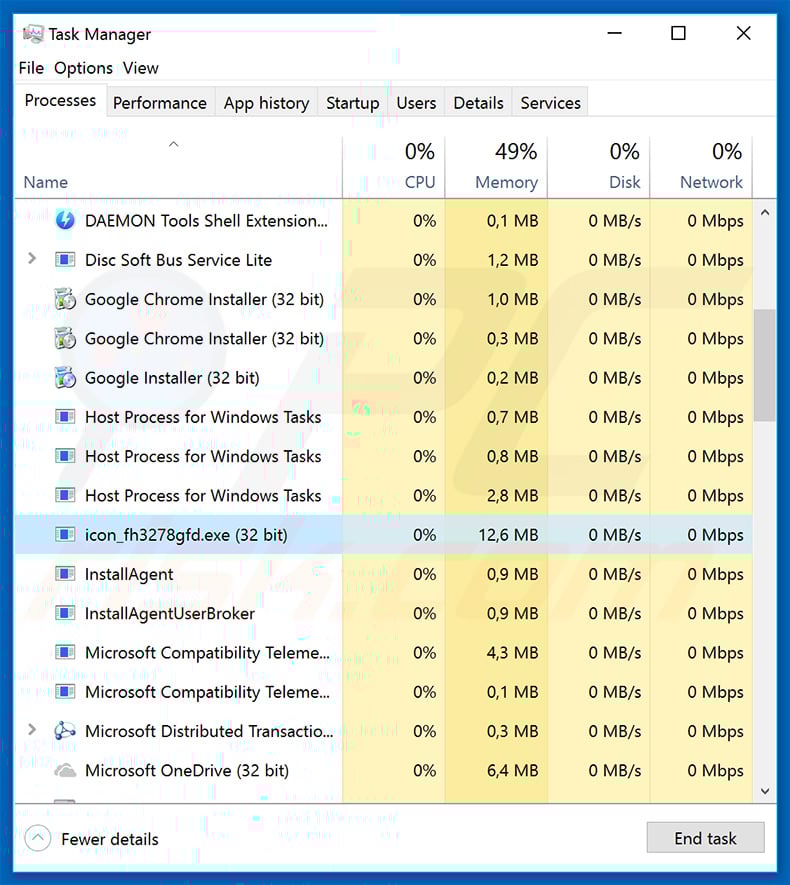
Task: Sort processes by Network column header
Action: tap(711, 182)
